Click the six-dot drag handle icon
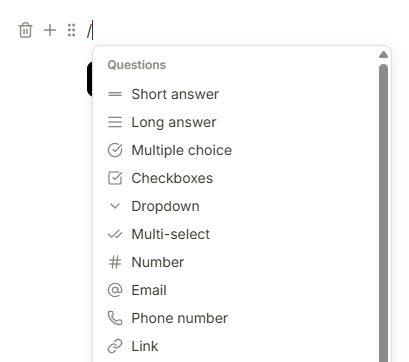This screenshot has height=362, width=409. click(x=71, y=30)
